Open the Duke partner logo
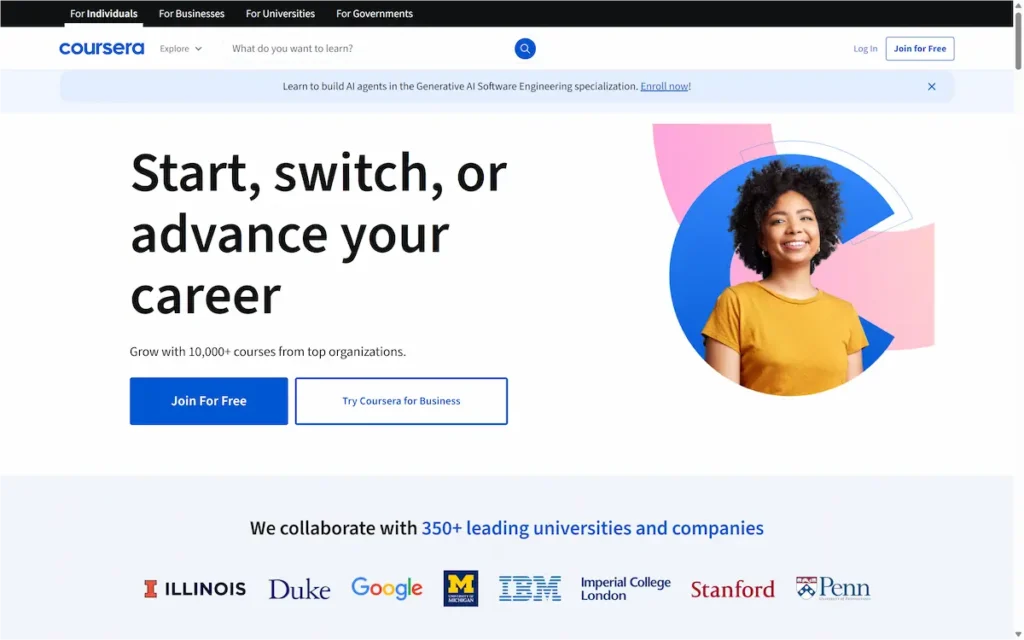The height and width of the screenshot is (640, 1024). tap(299, 589)
